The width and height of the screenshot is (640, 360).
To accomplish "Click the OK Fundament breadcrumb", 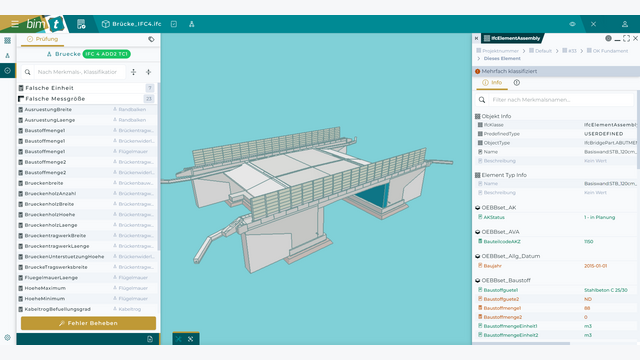I will (607, 51).
